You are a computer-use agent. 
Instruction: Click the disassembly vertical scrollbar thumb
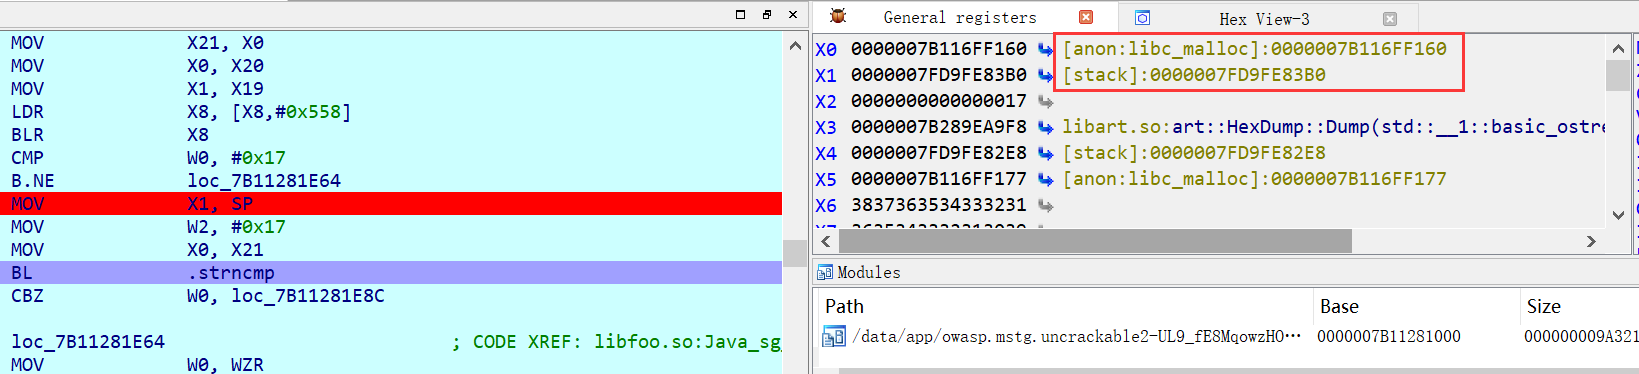(x=795, y=253)
